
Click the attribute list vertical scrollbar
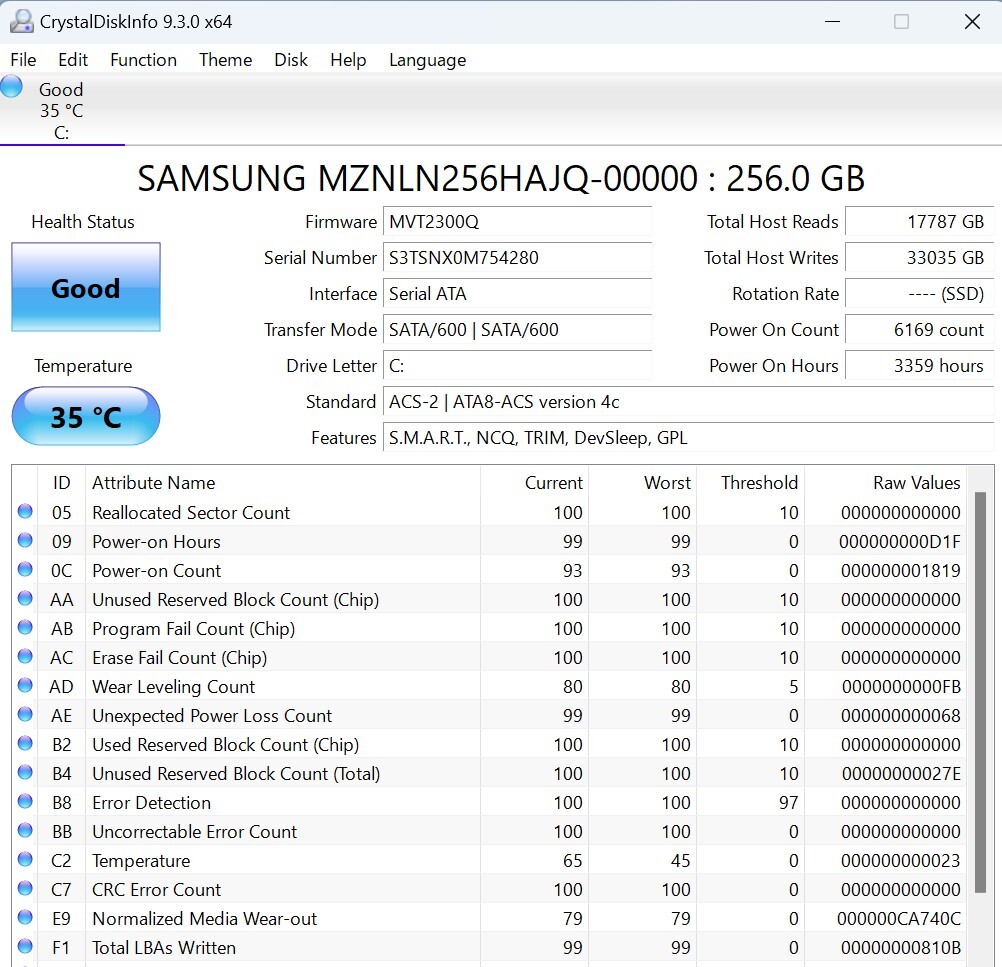981,690
